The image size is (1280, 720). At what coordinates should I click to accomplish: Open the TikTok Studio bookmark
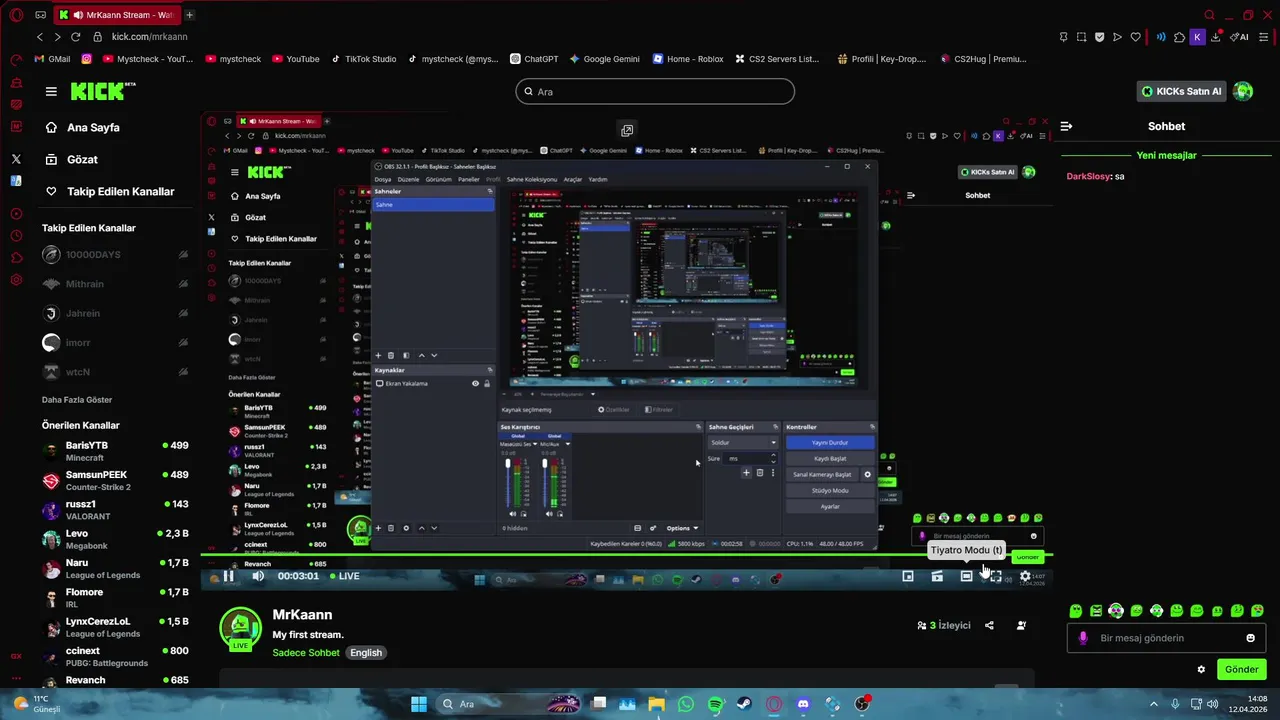[363, 59]
